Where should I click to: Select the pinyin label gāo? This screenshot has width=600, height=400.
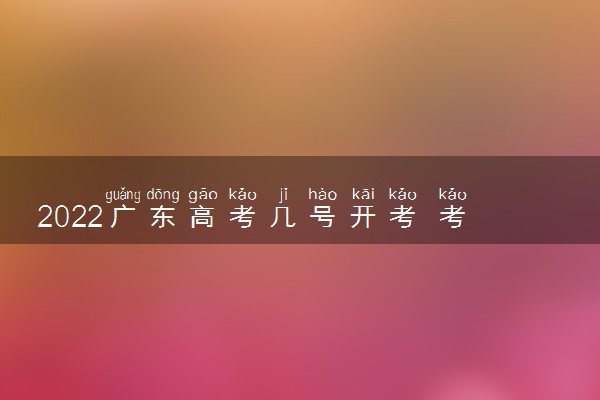(203, 195)
